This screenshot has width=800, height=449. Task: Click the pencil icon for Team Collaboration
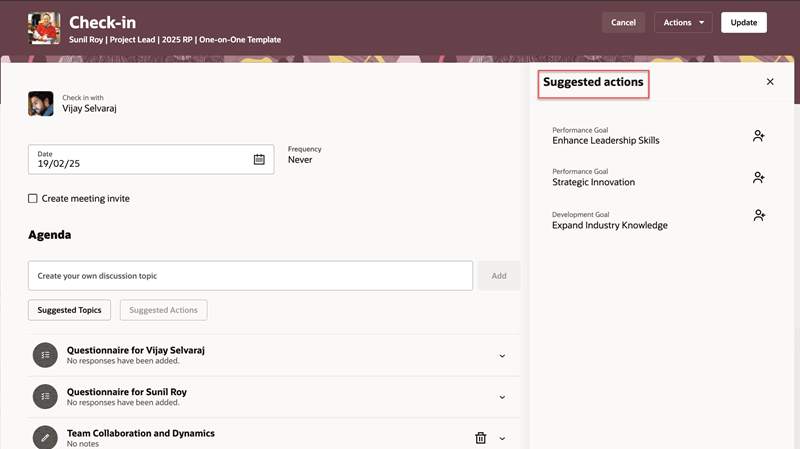click(x=45, y=437)
